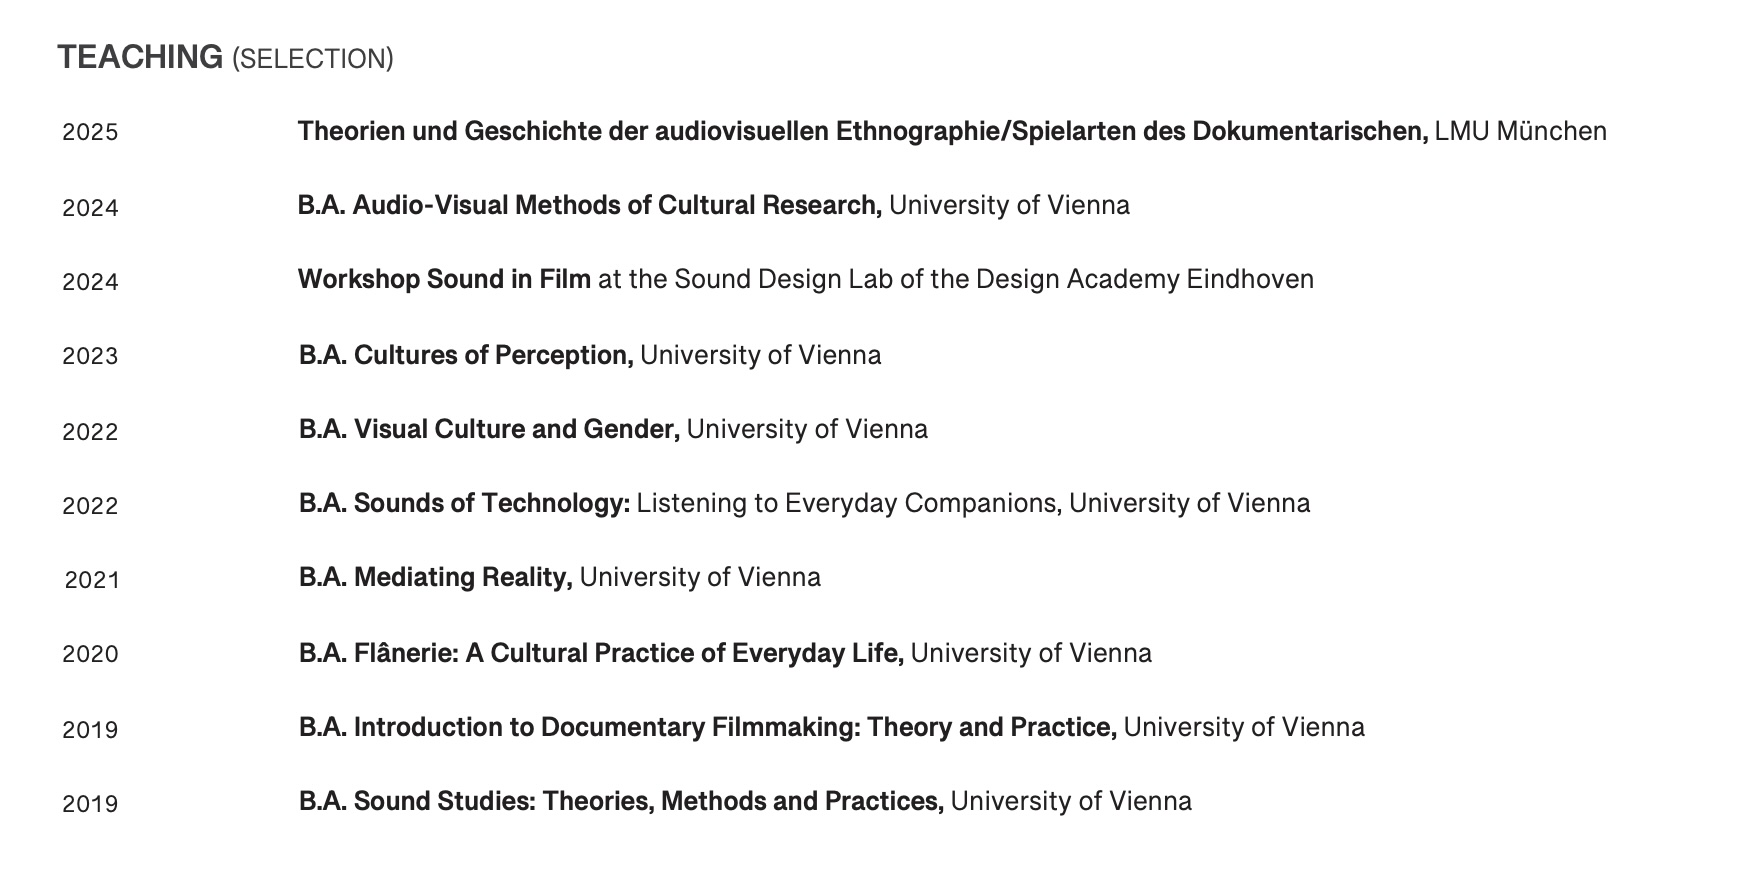Click the year 2021 label
Viewport: 1746px width, 894px height.
[92, 580]
